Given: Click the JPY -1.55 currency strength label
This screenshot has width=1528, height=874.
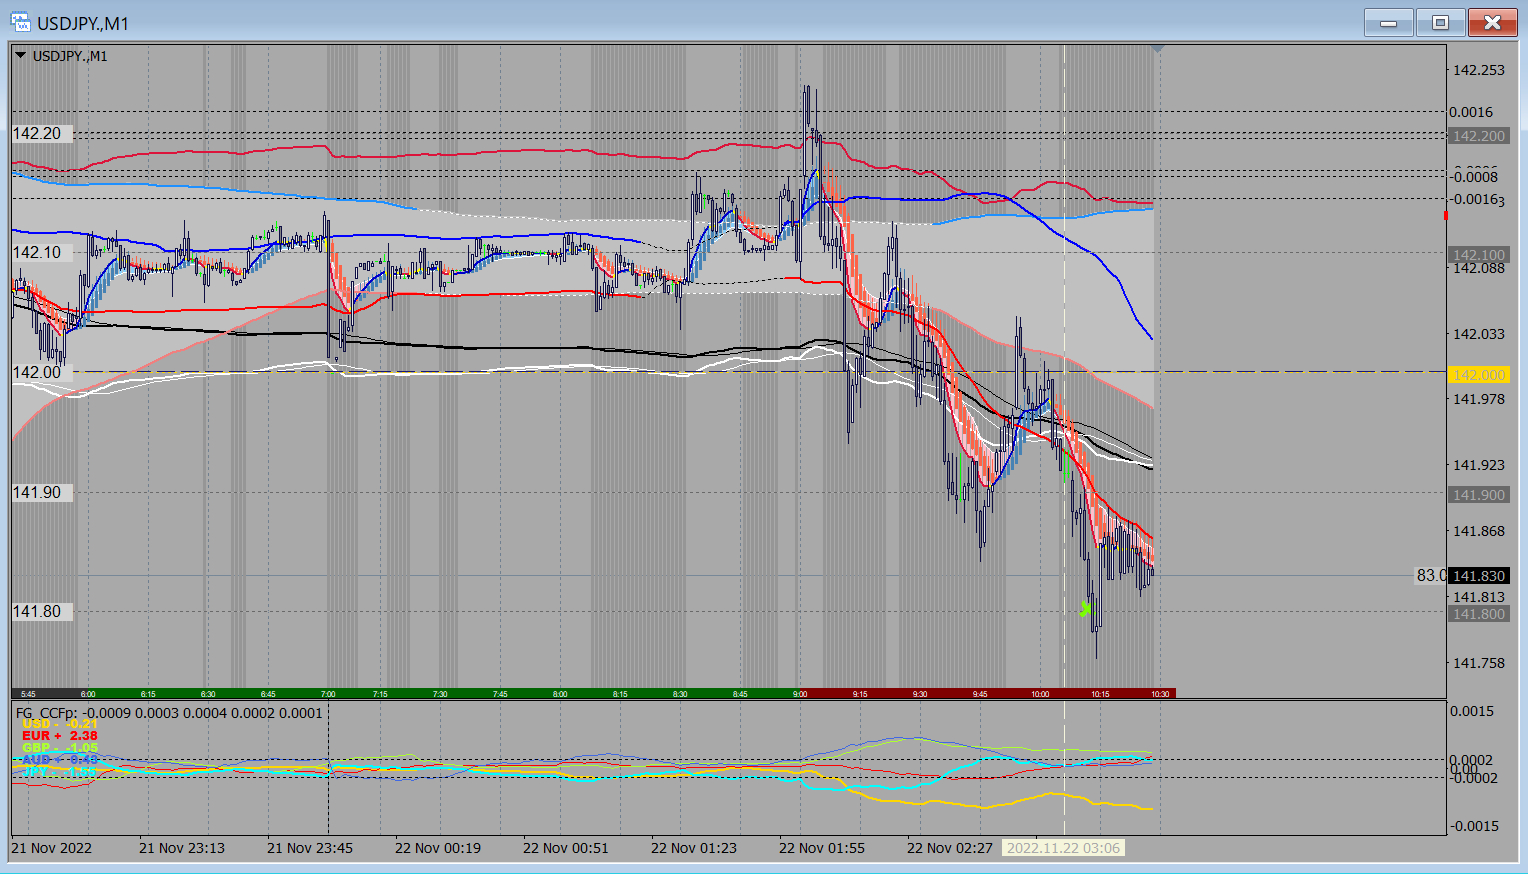Looking at the screenshot, I should coord(60,771).
